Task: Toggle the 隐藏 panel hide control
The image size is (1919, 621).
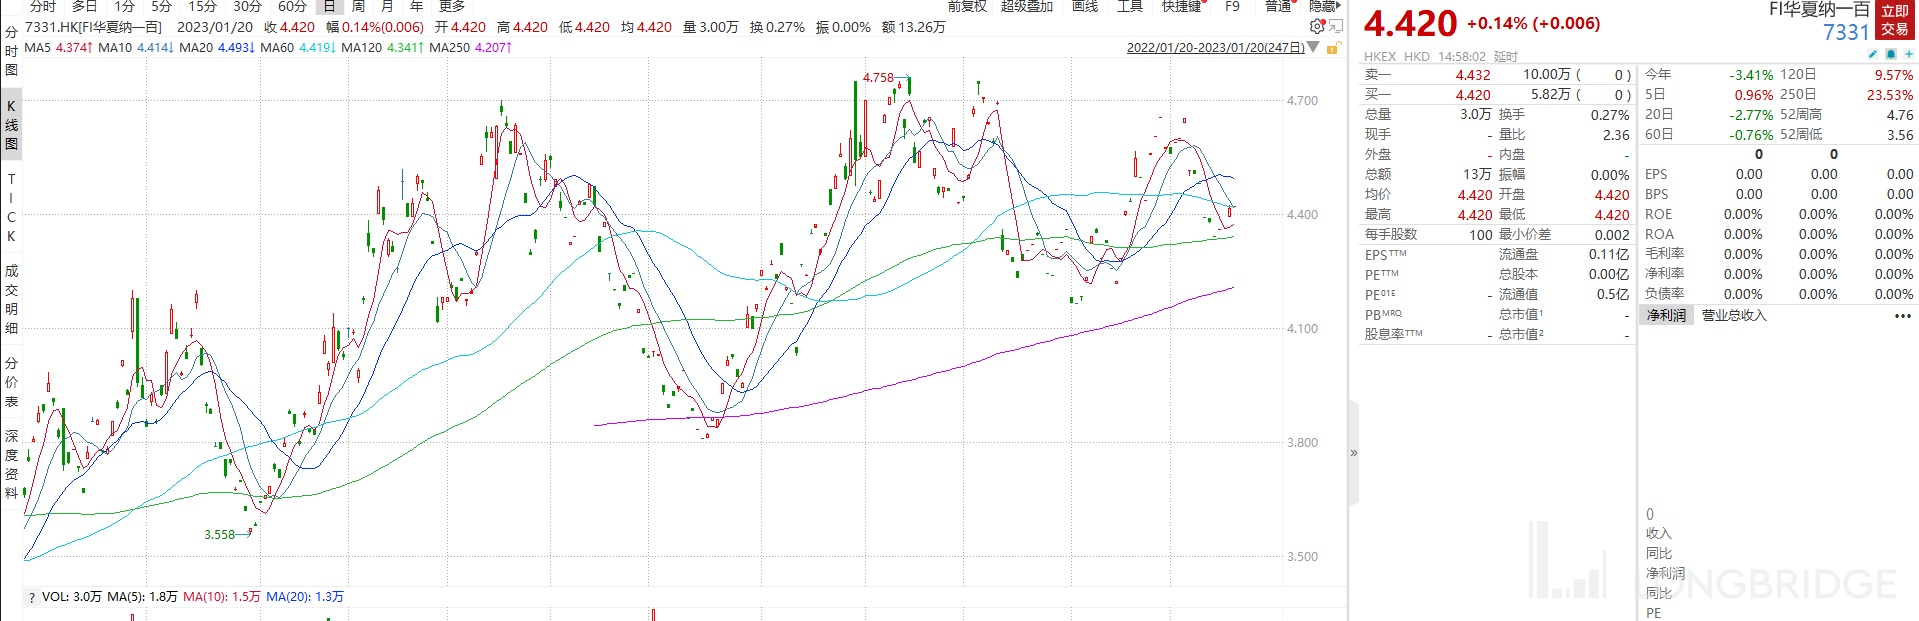Action: click(1324, 6)
